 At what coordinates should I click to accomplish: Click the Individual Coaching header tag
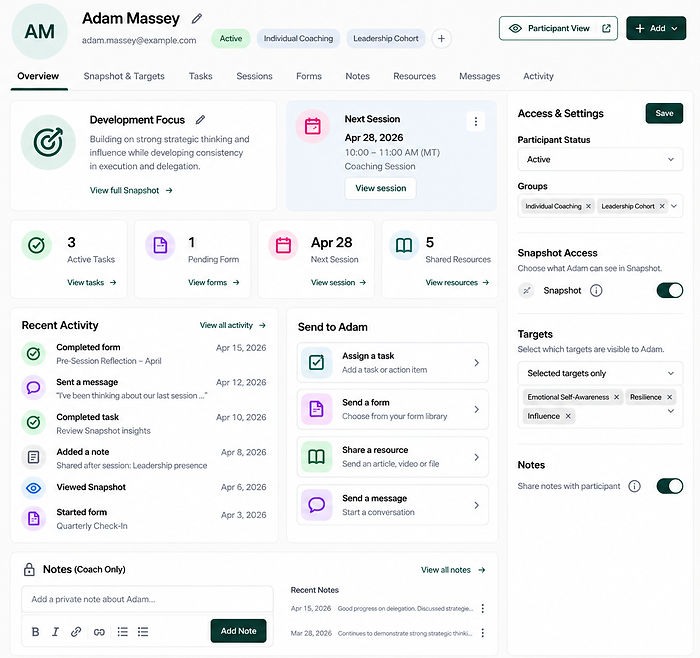(x=298, y=39)
